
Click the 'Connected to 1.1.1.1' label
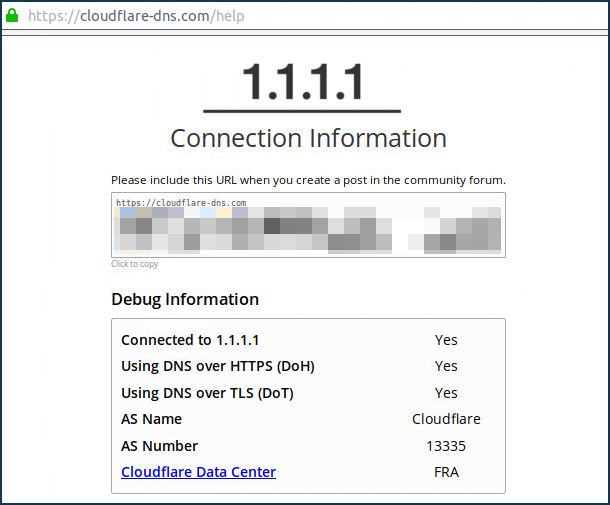pyautogui.click(x=190, y=340)
